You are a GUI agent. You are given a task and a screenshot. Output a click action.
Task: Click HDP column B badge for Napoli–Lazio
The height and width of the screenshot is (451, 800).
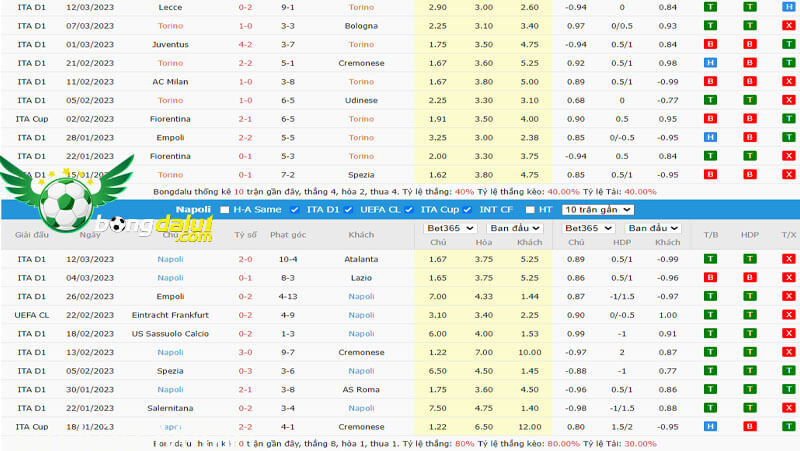click(x=749, y=278)
